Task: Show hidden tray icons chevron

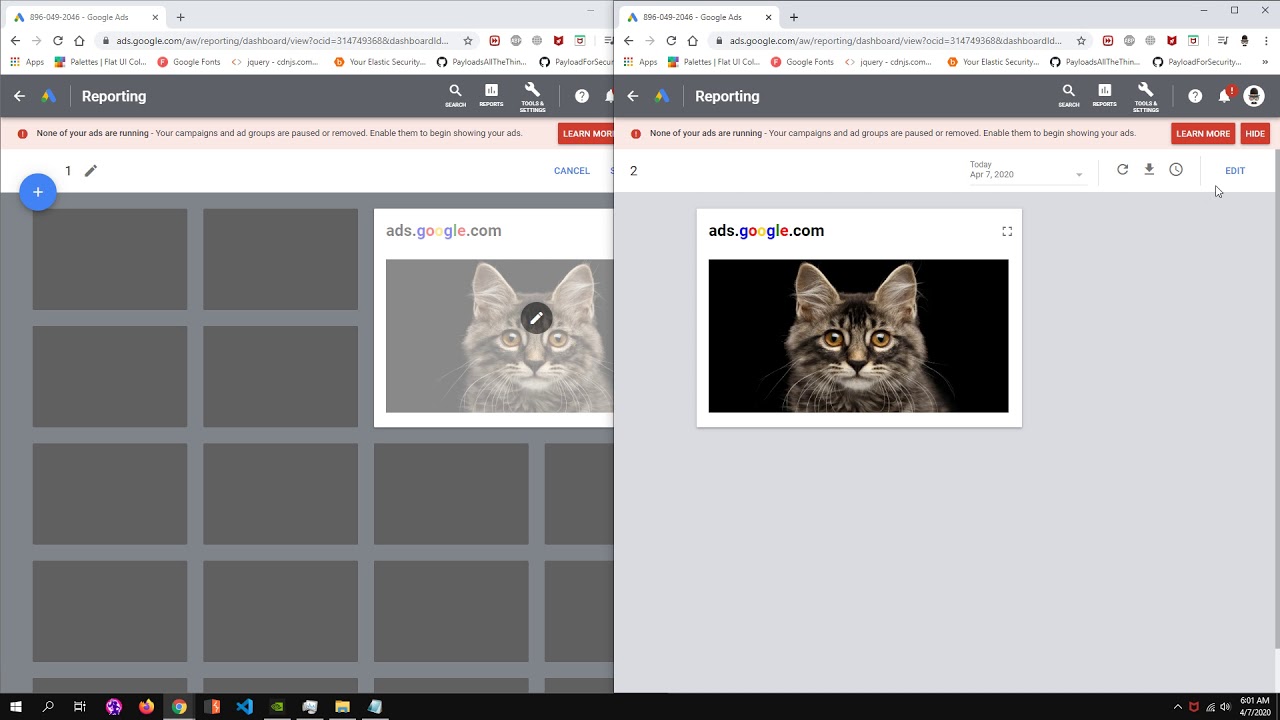Action: pos(1177,707)
